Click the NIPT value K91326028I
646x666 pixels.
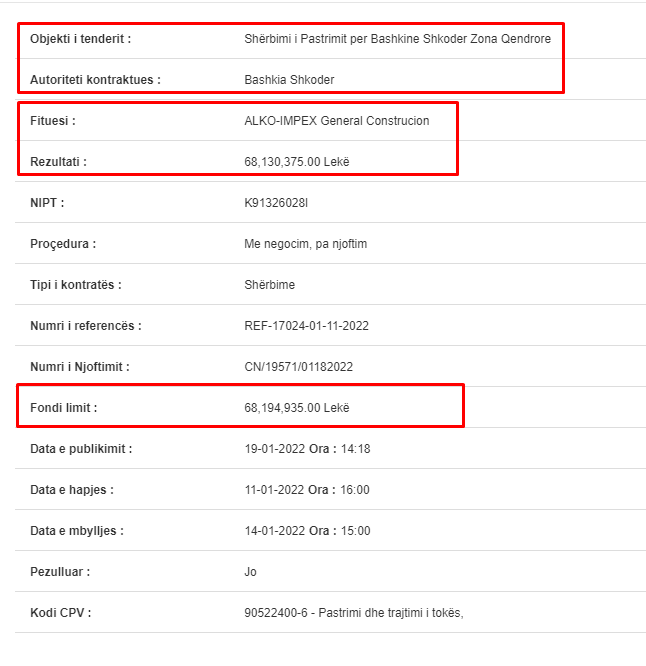pos(276,203)
